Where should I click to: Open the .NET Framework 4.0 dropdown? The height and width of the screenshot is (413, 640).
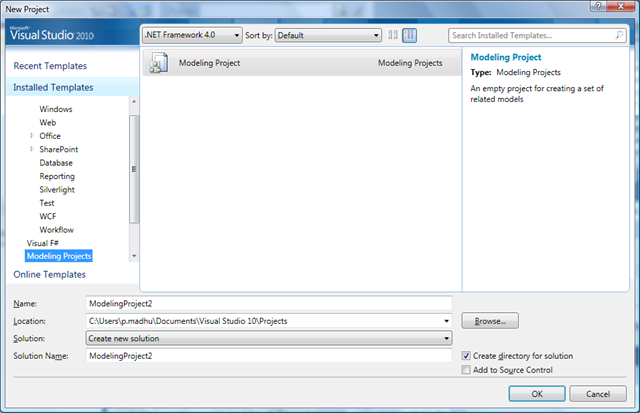pos(192,35)
